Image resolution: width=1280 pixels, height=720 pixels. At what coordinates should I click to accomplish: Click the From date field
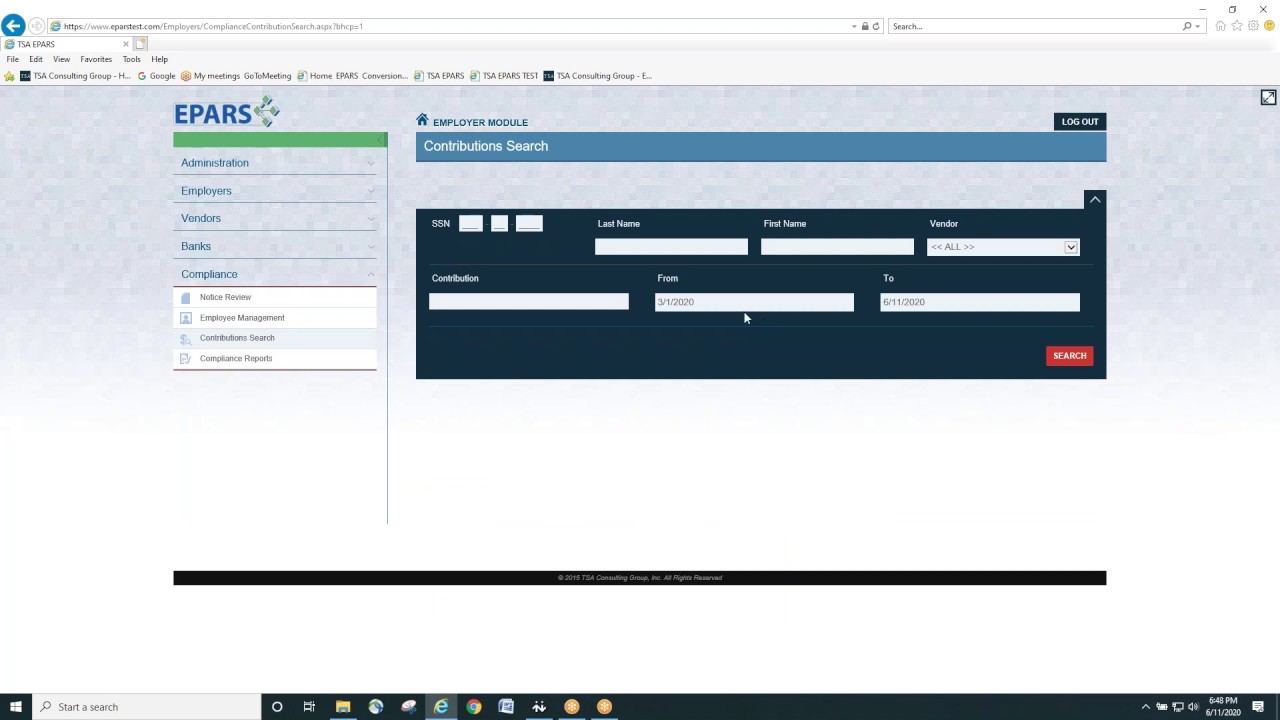(x=754, y=302)
